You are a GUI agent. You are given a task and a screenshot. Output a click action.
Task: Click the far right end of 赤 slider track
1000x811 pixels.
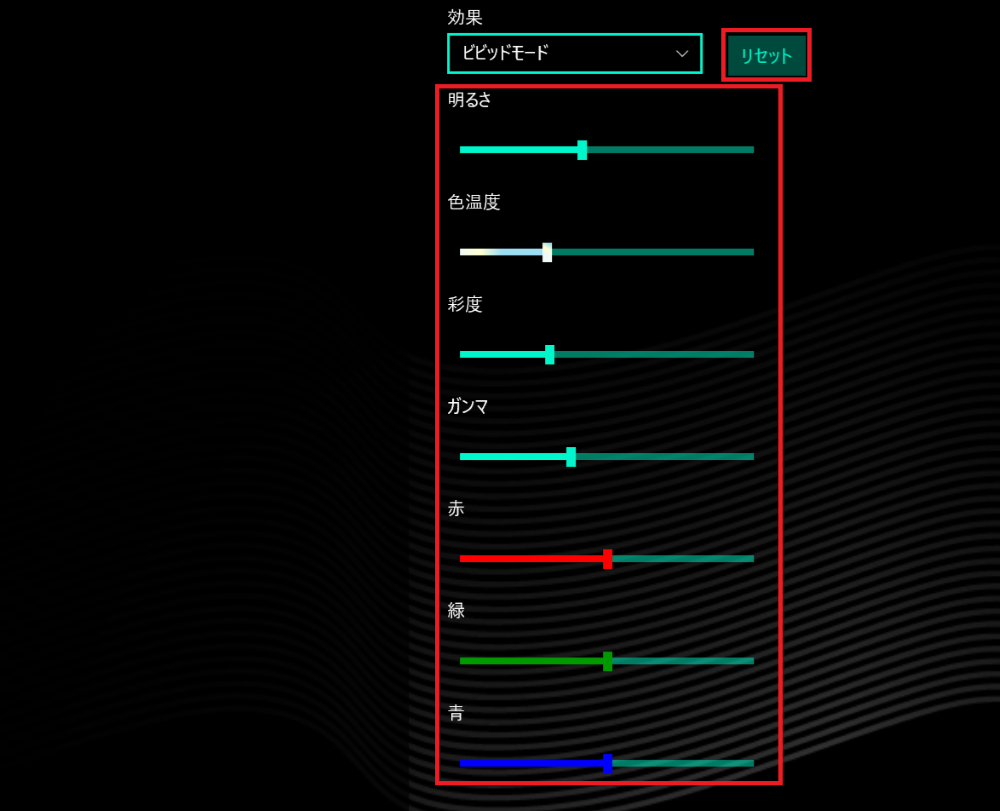[x=750, y=559]
